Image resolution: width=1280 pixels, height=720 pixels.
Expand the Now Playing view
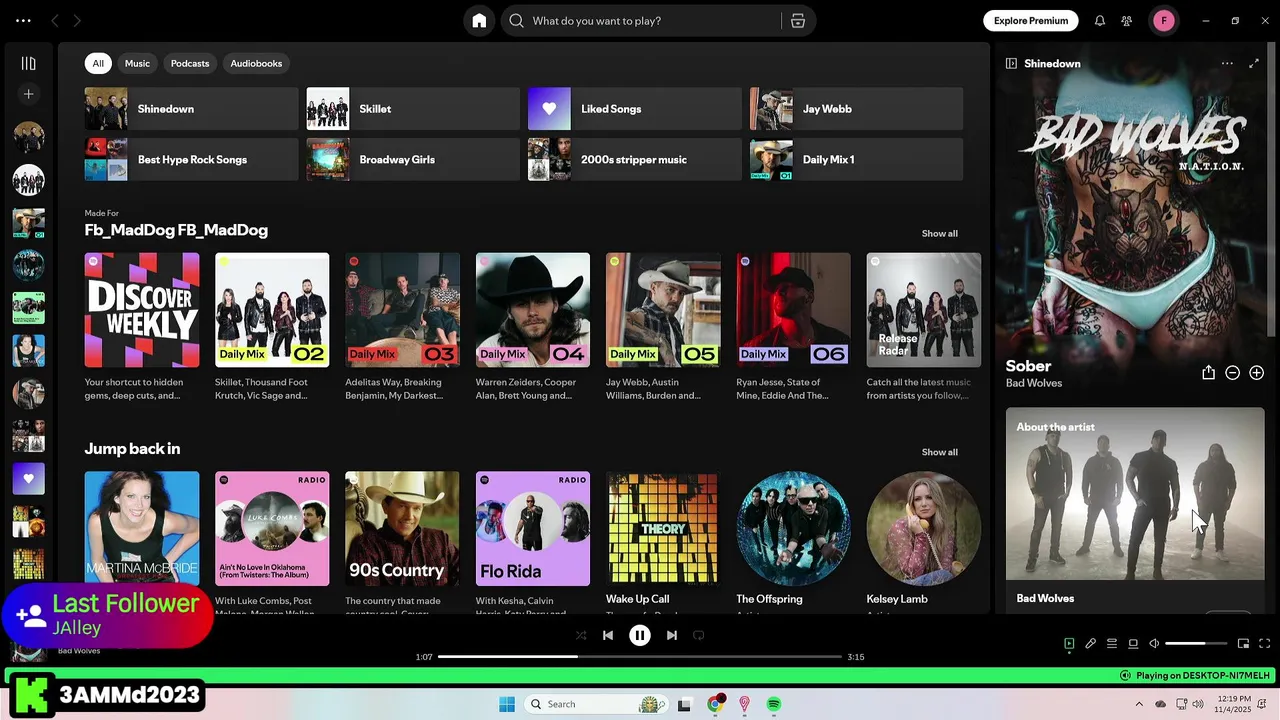click(1254, 63)
